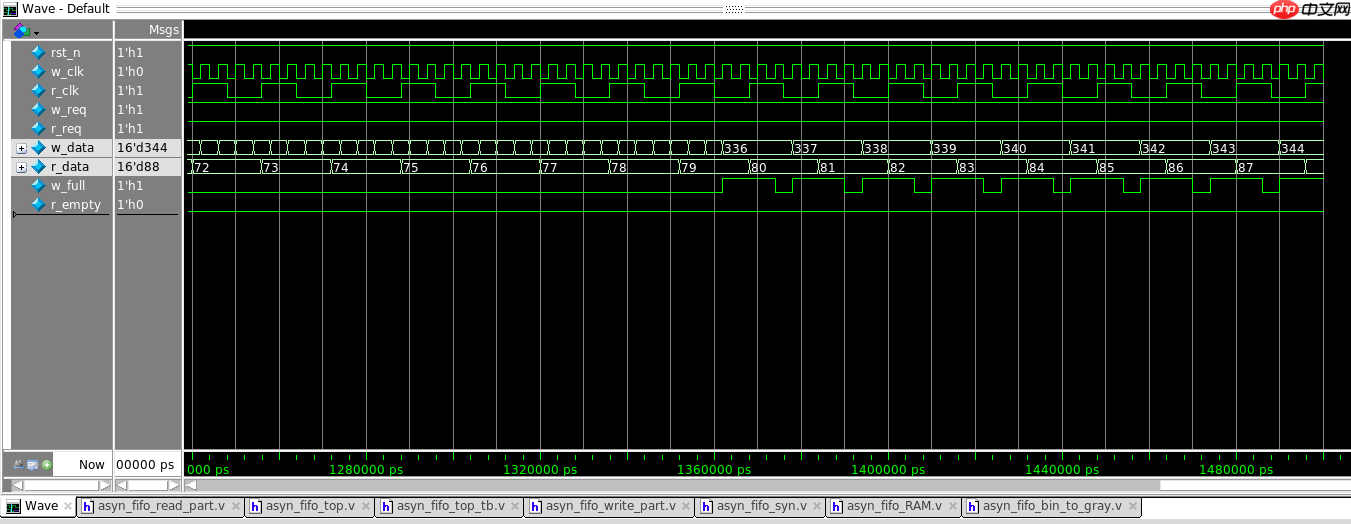Click right arrow of signal names scrollbar
This screenshot has width=1351, height=524.
(107, 485)
